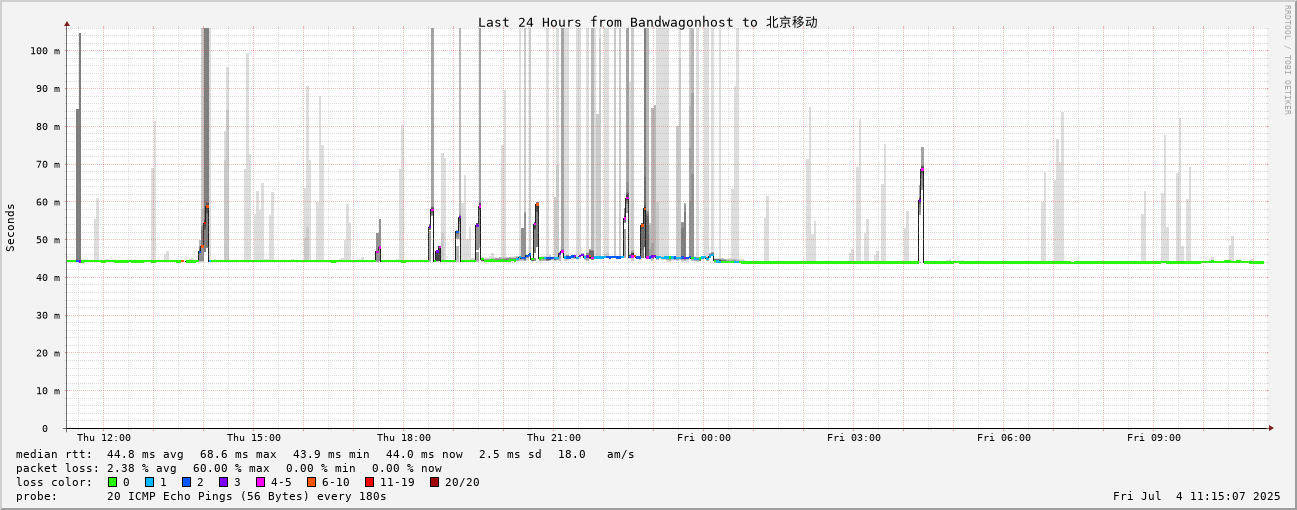Image resolution: width=1297 pixels, height=510 pixels.
Task: Click the 'Fri 00:00' time axis label
Action: tap(704, 438)
